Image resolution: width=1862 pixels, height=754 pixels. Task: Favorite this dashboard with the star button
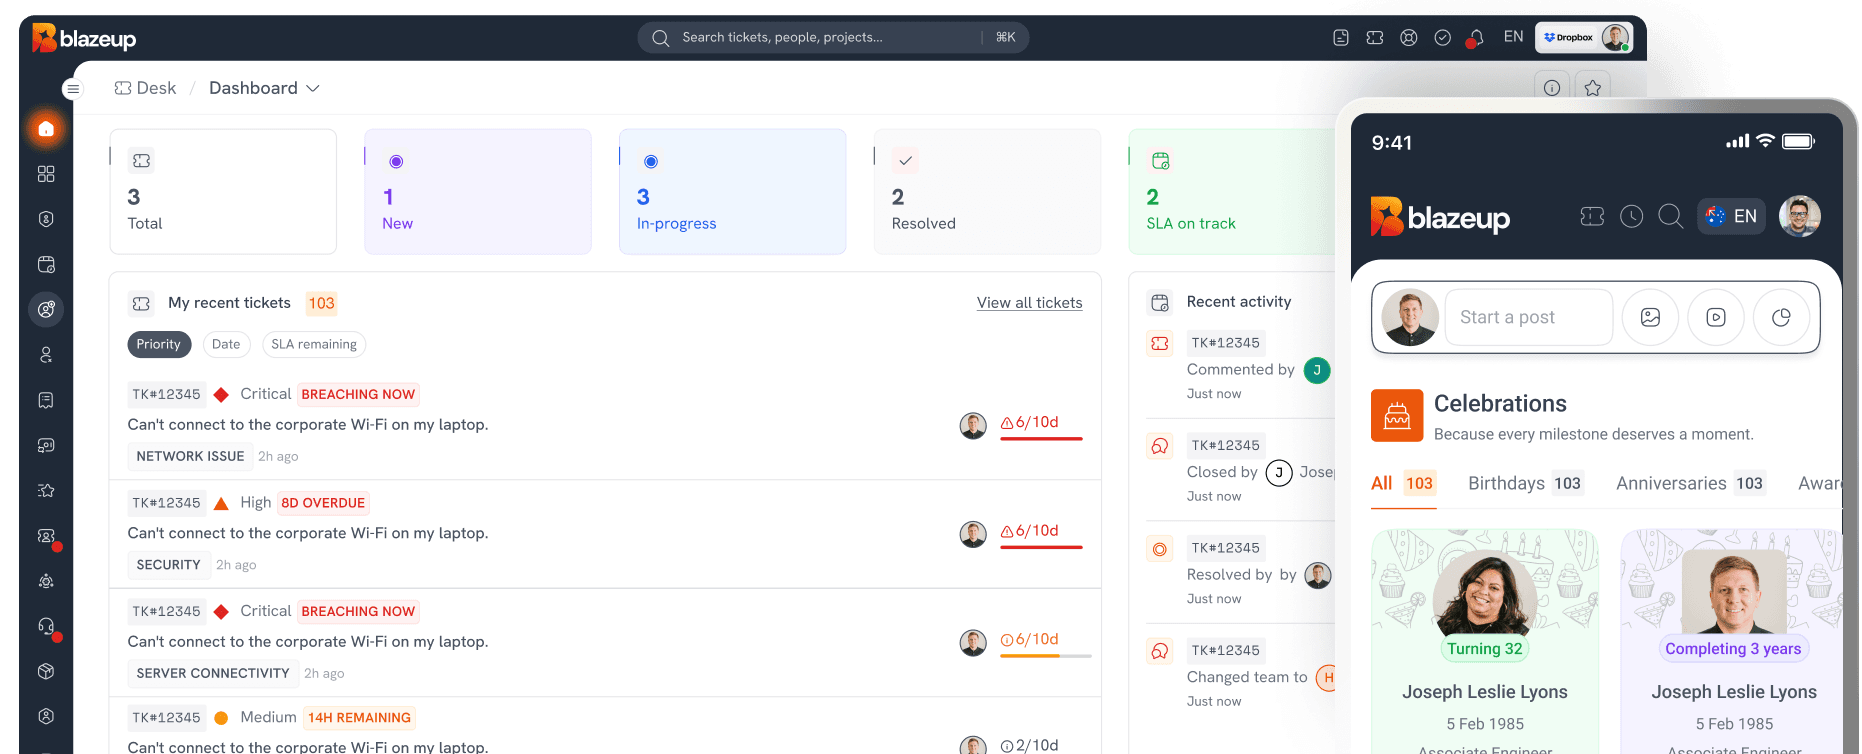coord(1593,88)
